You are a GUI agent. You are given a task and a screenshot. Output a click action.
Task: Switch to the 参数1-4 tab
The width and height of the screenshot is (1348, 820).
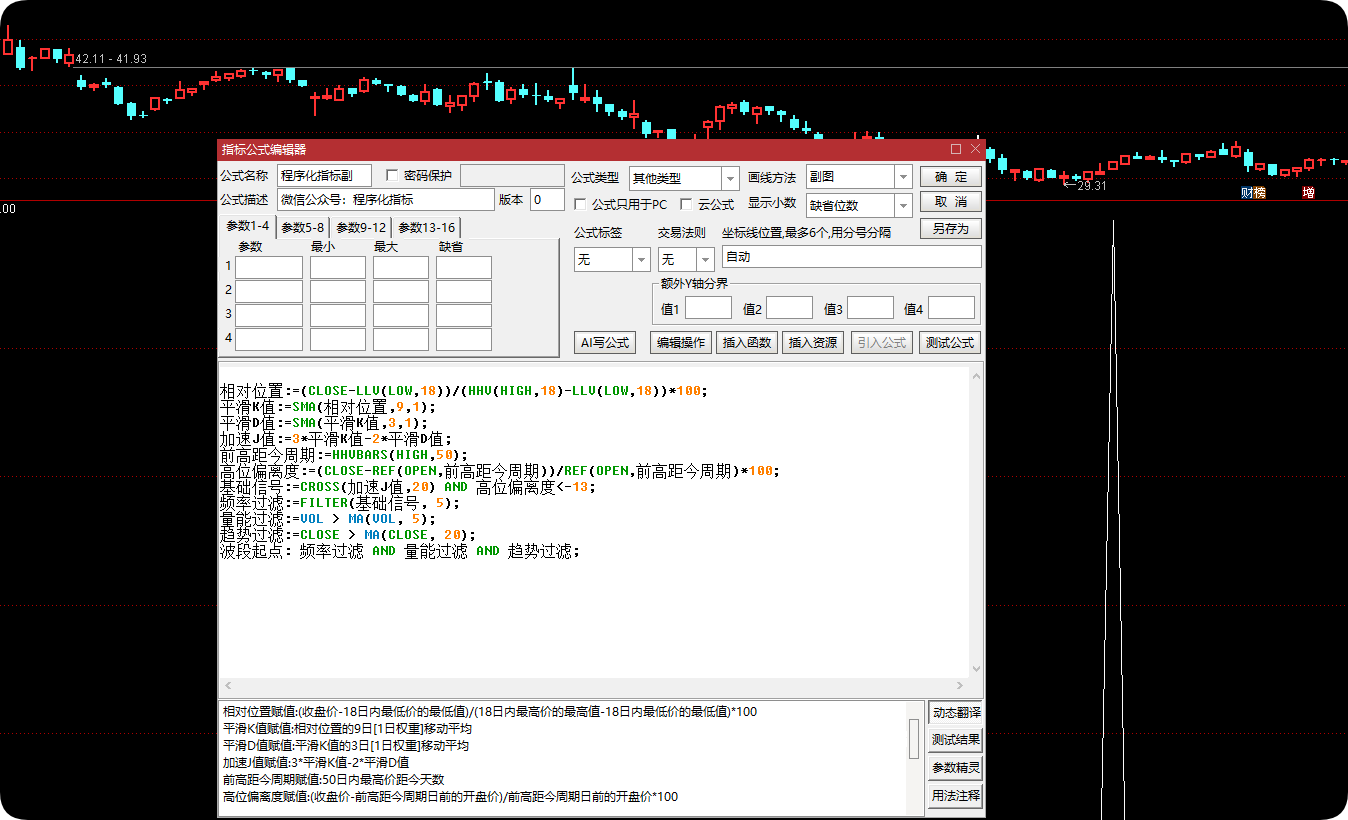click(248, 226)
